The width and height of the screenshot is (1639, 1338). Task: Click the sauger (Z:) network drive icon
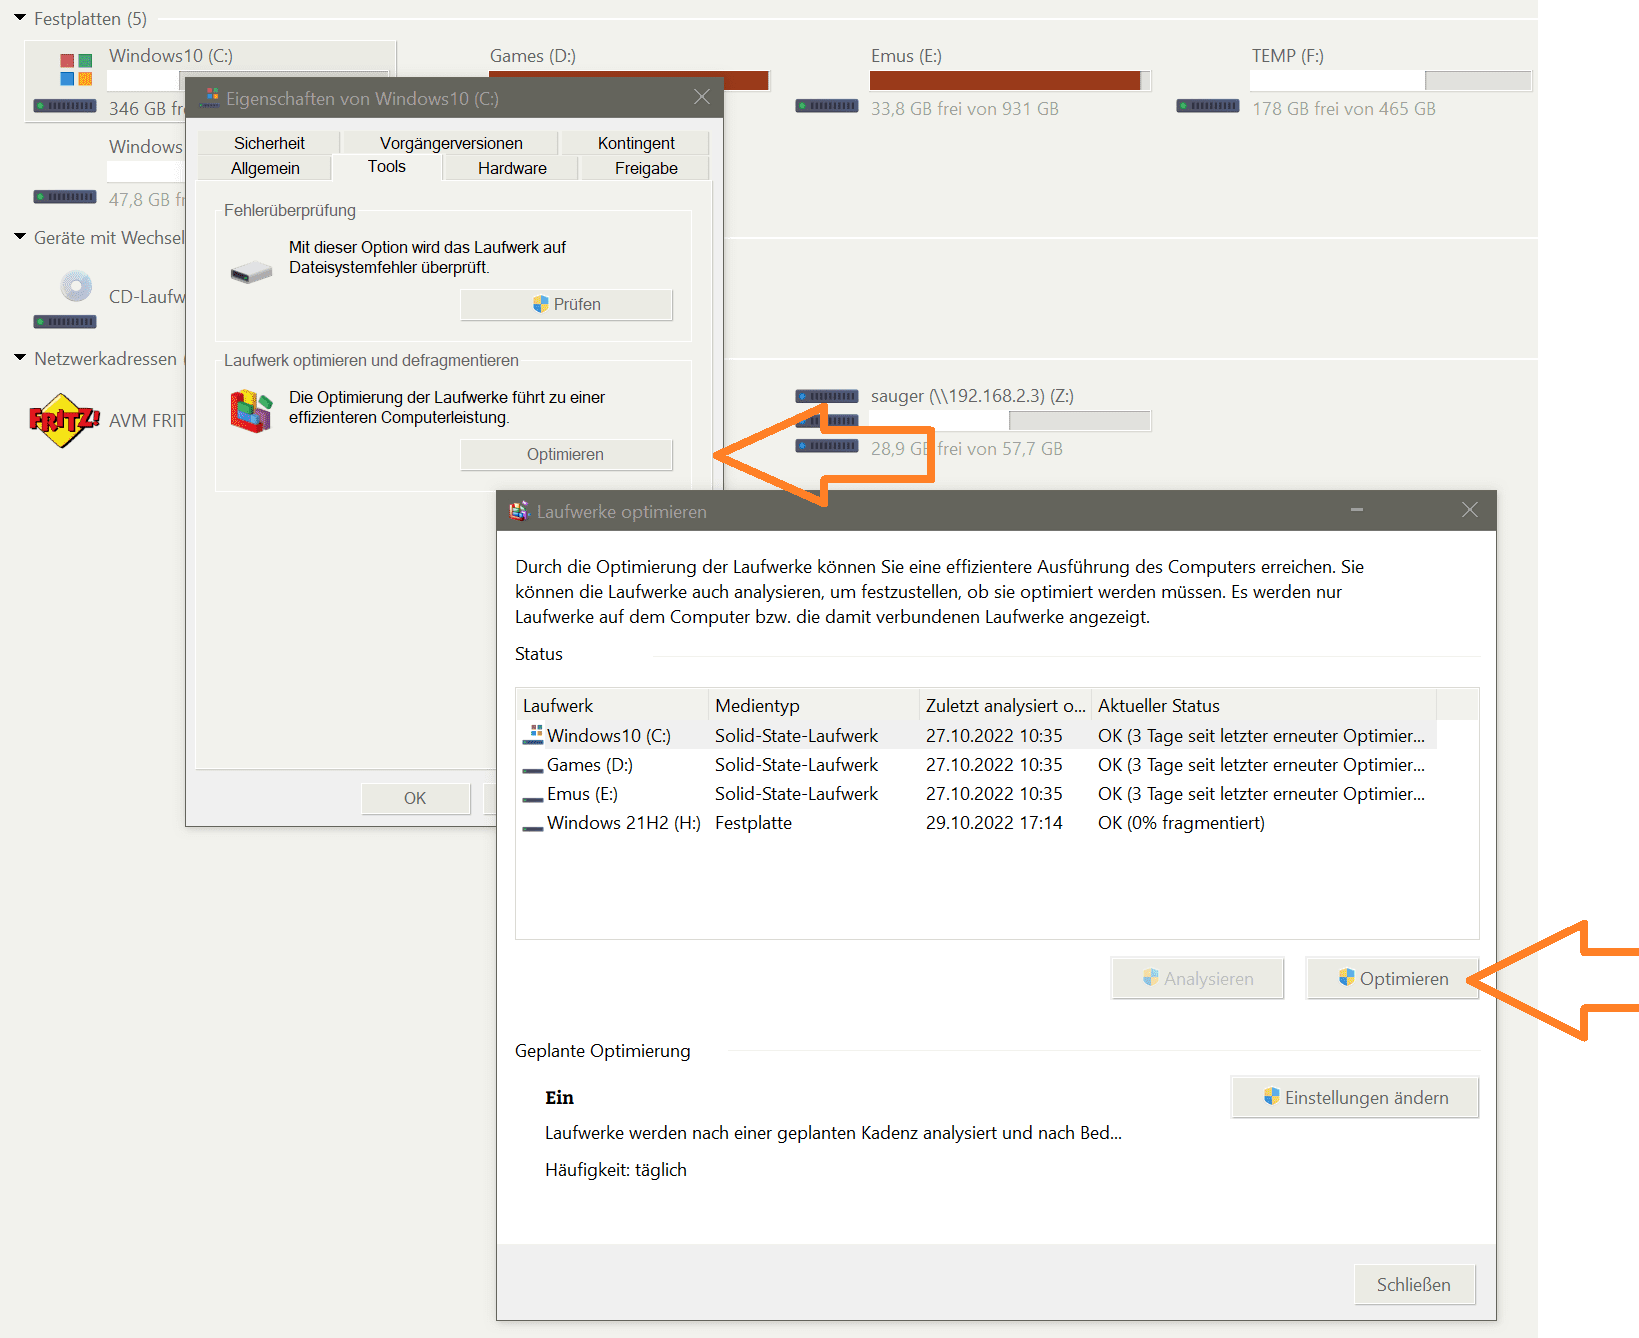(827, 422)
